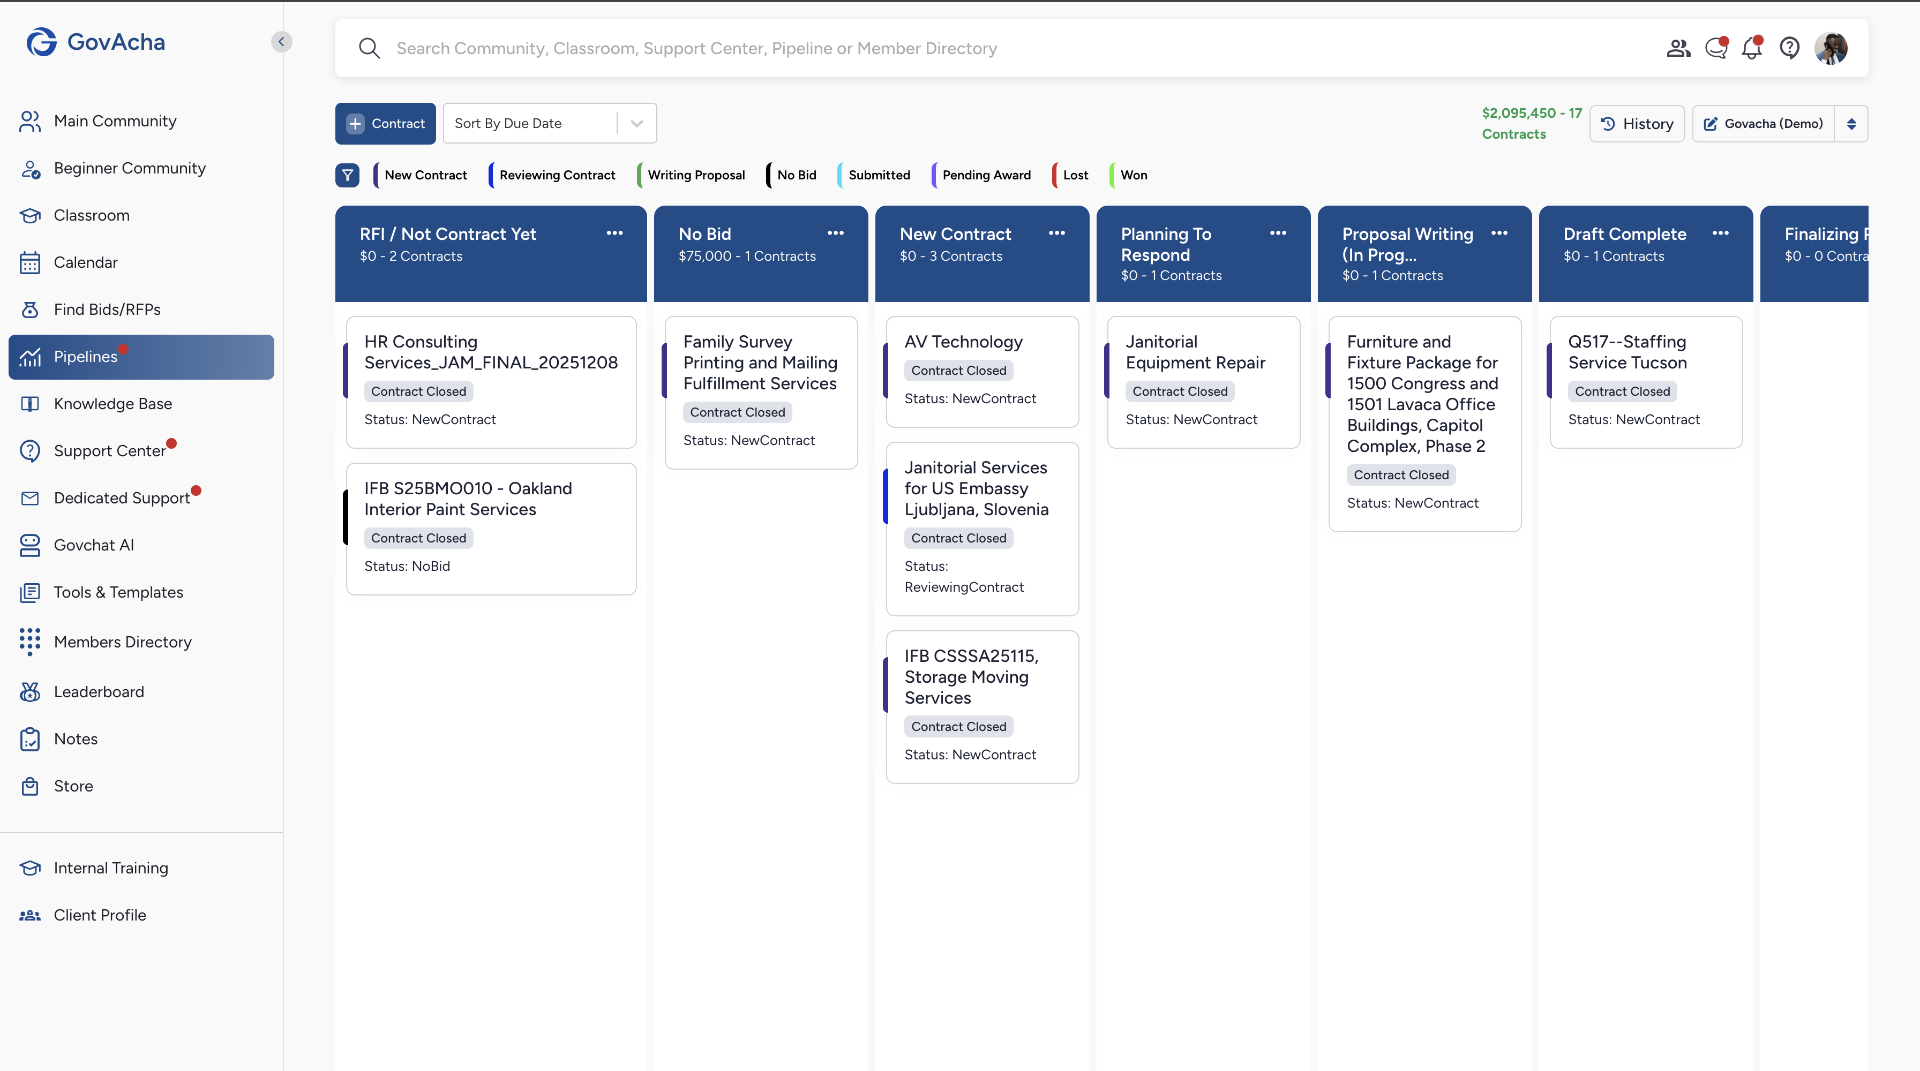Open options menu for New Contract column
1920x1071 pixels.
pyautogui.click(x=1056, y=233)
